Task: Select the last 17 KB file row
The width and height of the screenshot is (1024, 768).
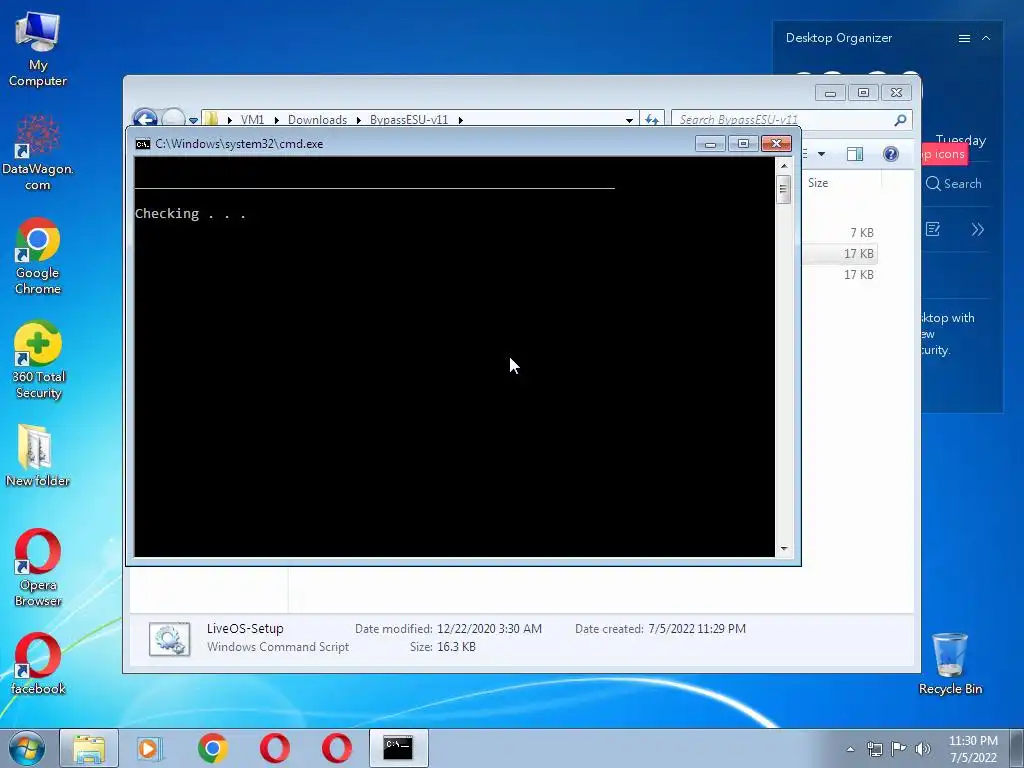Action: (x=839, y=274)
